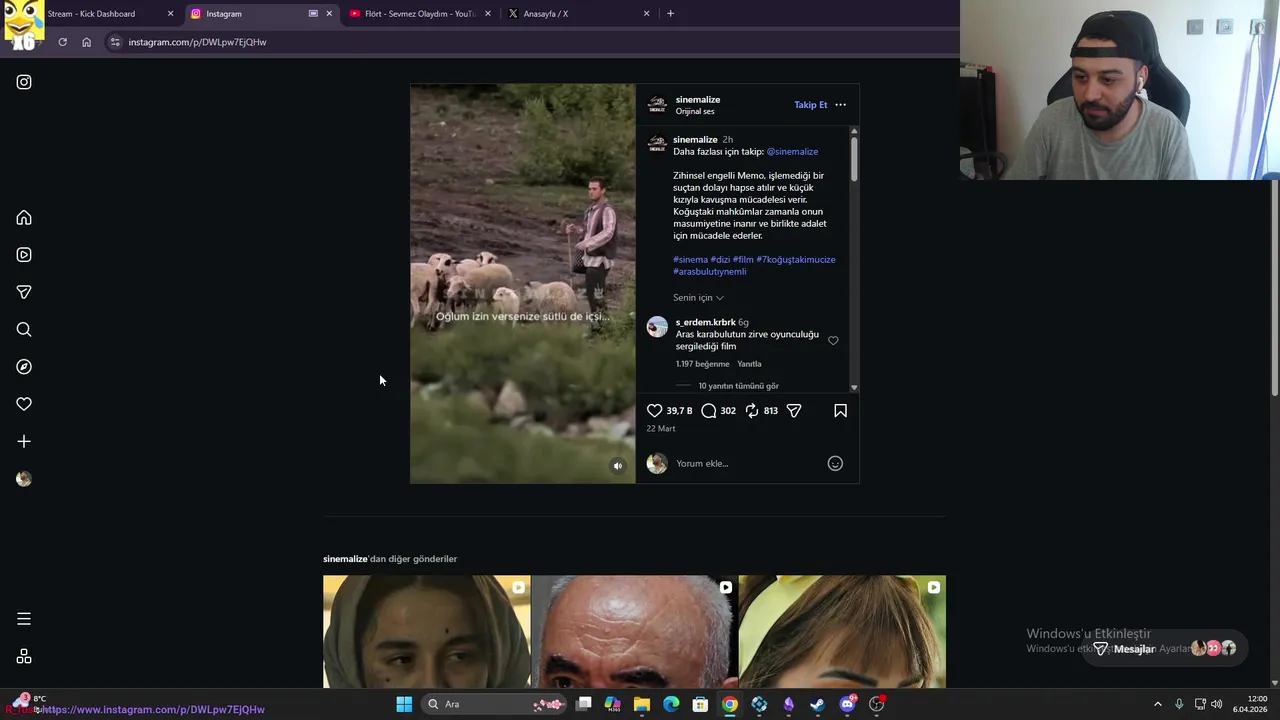
Task: Open new browser tab with plus
Action: pos(670,14)
